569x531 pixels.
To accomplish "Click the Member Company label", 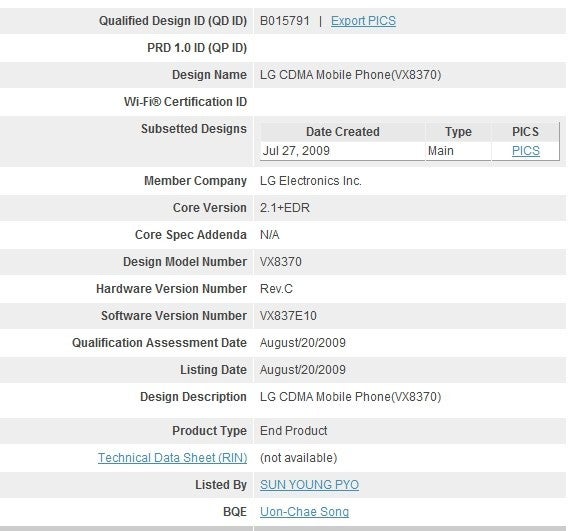I will (x=195, y=181).
